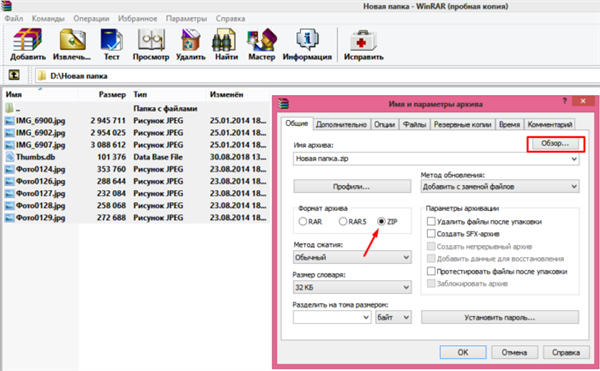Enable Протестировать файлы после упаковки

point(431,271)
